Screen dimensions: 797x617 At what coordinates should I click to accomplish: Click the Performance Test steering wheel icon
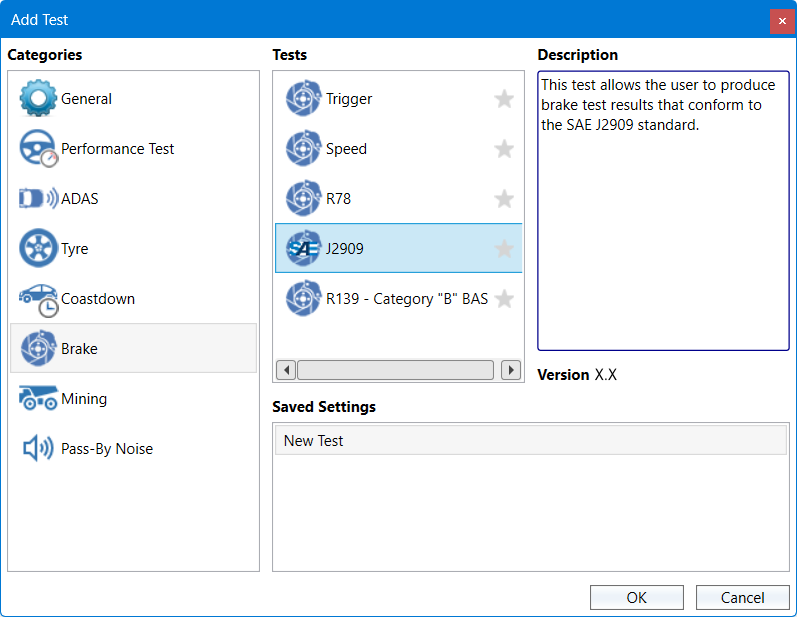tap(38, 148)
